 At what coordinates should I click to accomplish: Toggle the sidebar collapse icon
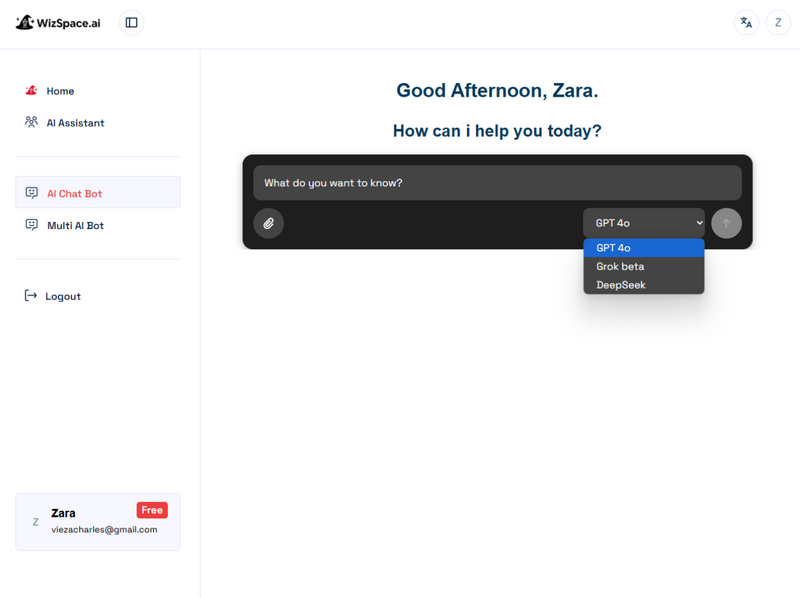(x=131, y=22)
